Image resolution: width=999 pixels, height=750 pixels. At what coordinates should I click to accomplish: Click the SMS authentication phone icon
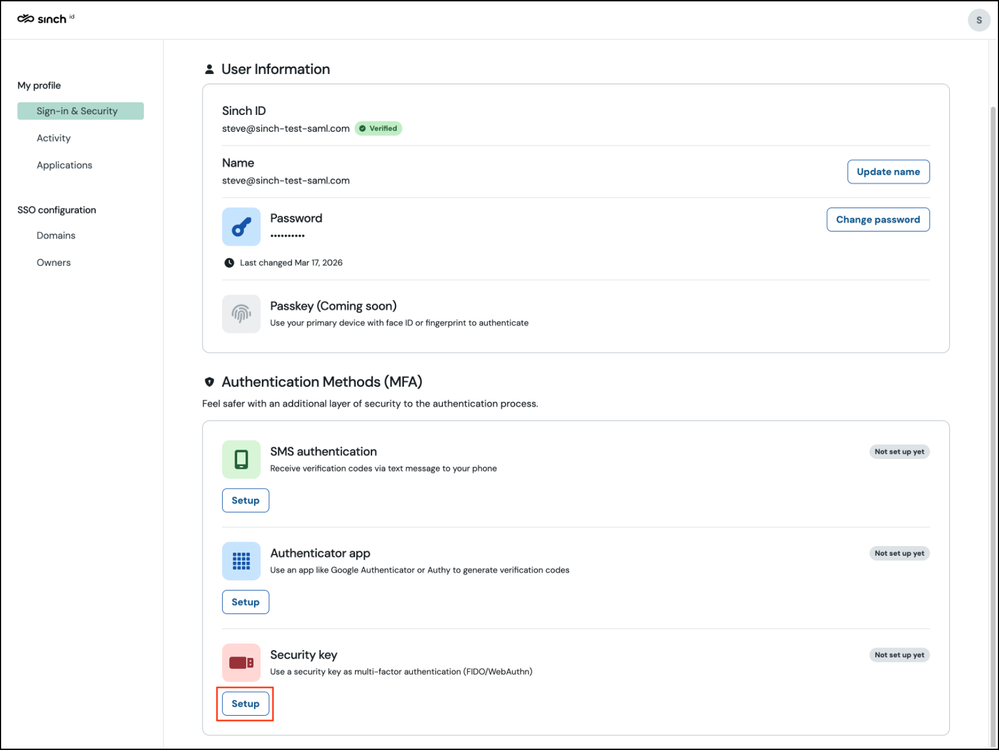(241, 459)
